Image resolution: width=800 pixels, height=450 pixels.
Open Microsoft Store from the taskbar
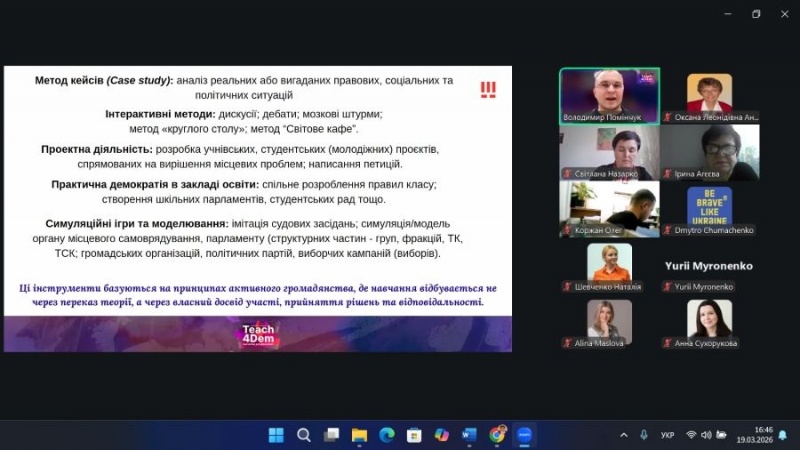pyautogui.click(x=414, y=435)
